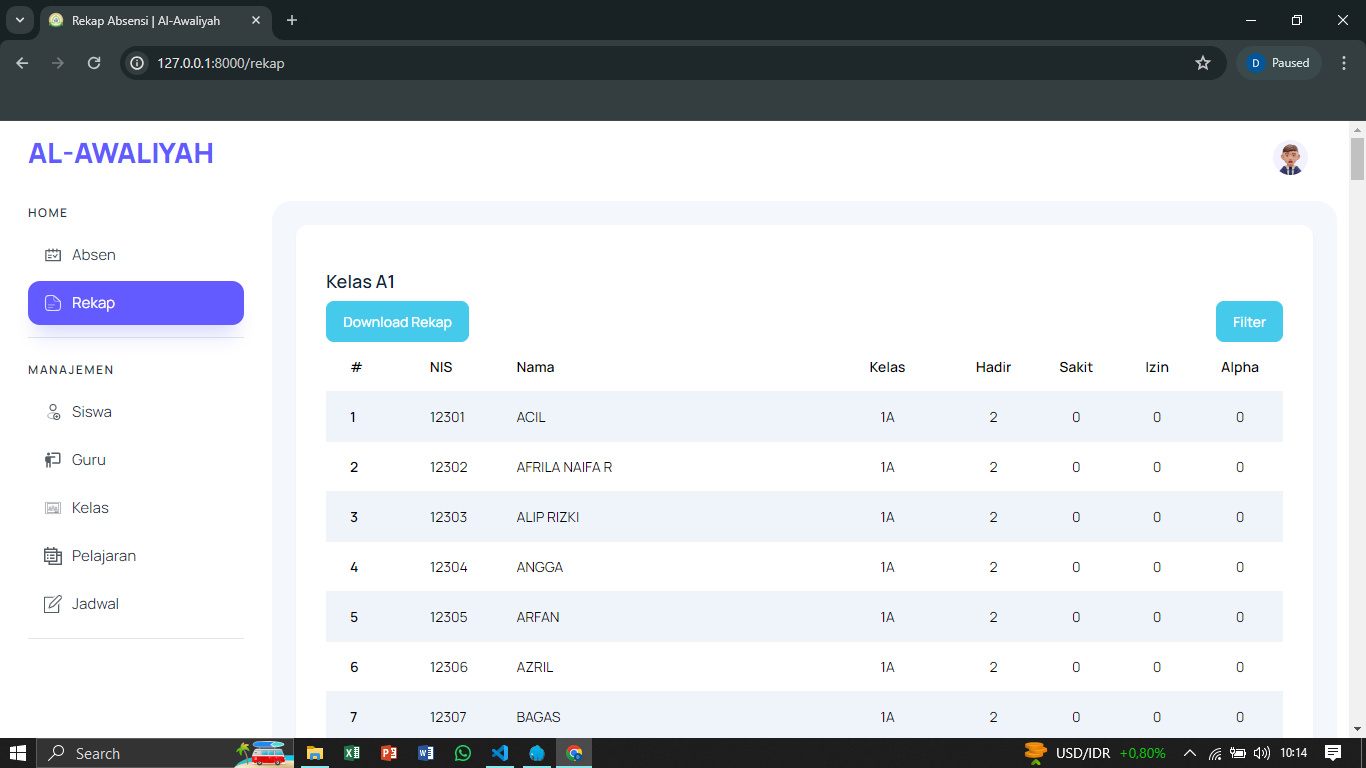The width and height of the screenshot is (1366, 768).
Task: Click the Kelas board icon
Action: point(54,508)
